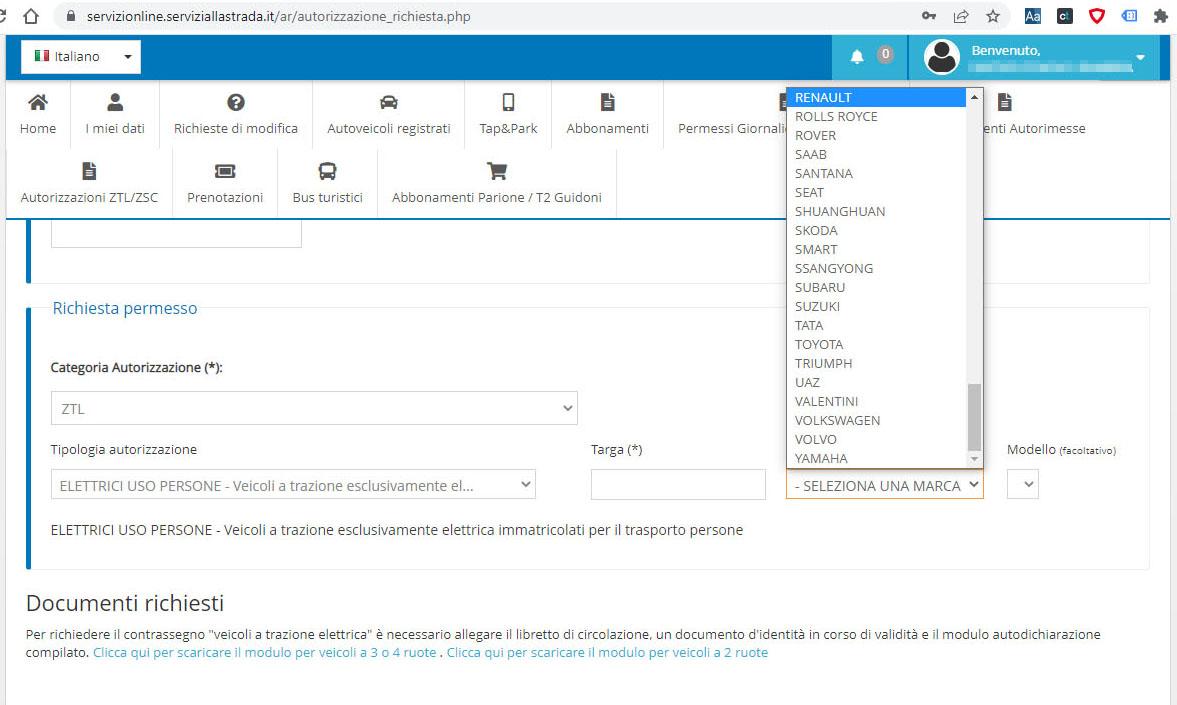Image resolution: width=1177 pixels, height=705 pixels.
Task: Select SUBARU in the brand list
Action: tap(877, 288)
